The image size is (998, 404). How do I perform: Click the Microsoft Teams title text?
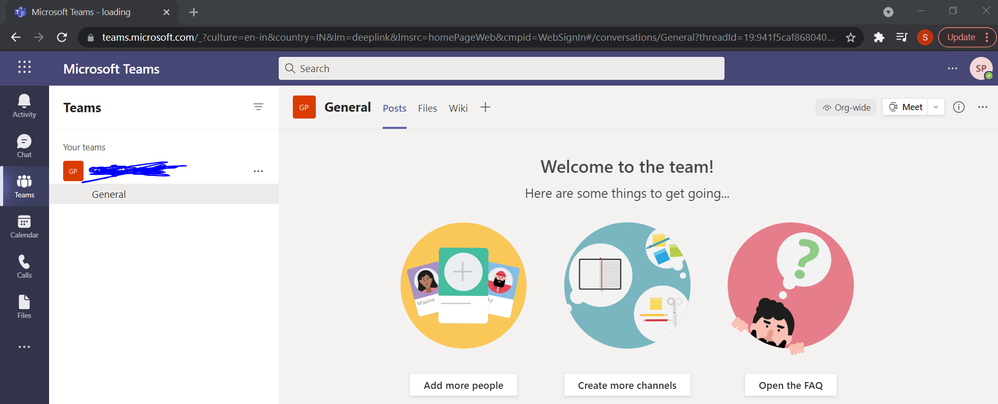pos(111,69)
